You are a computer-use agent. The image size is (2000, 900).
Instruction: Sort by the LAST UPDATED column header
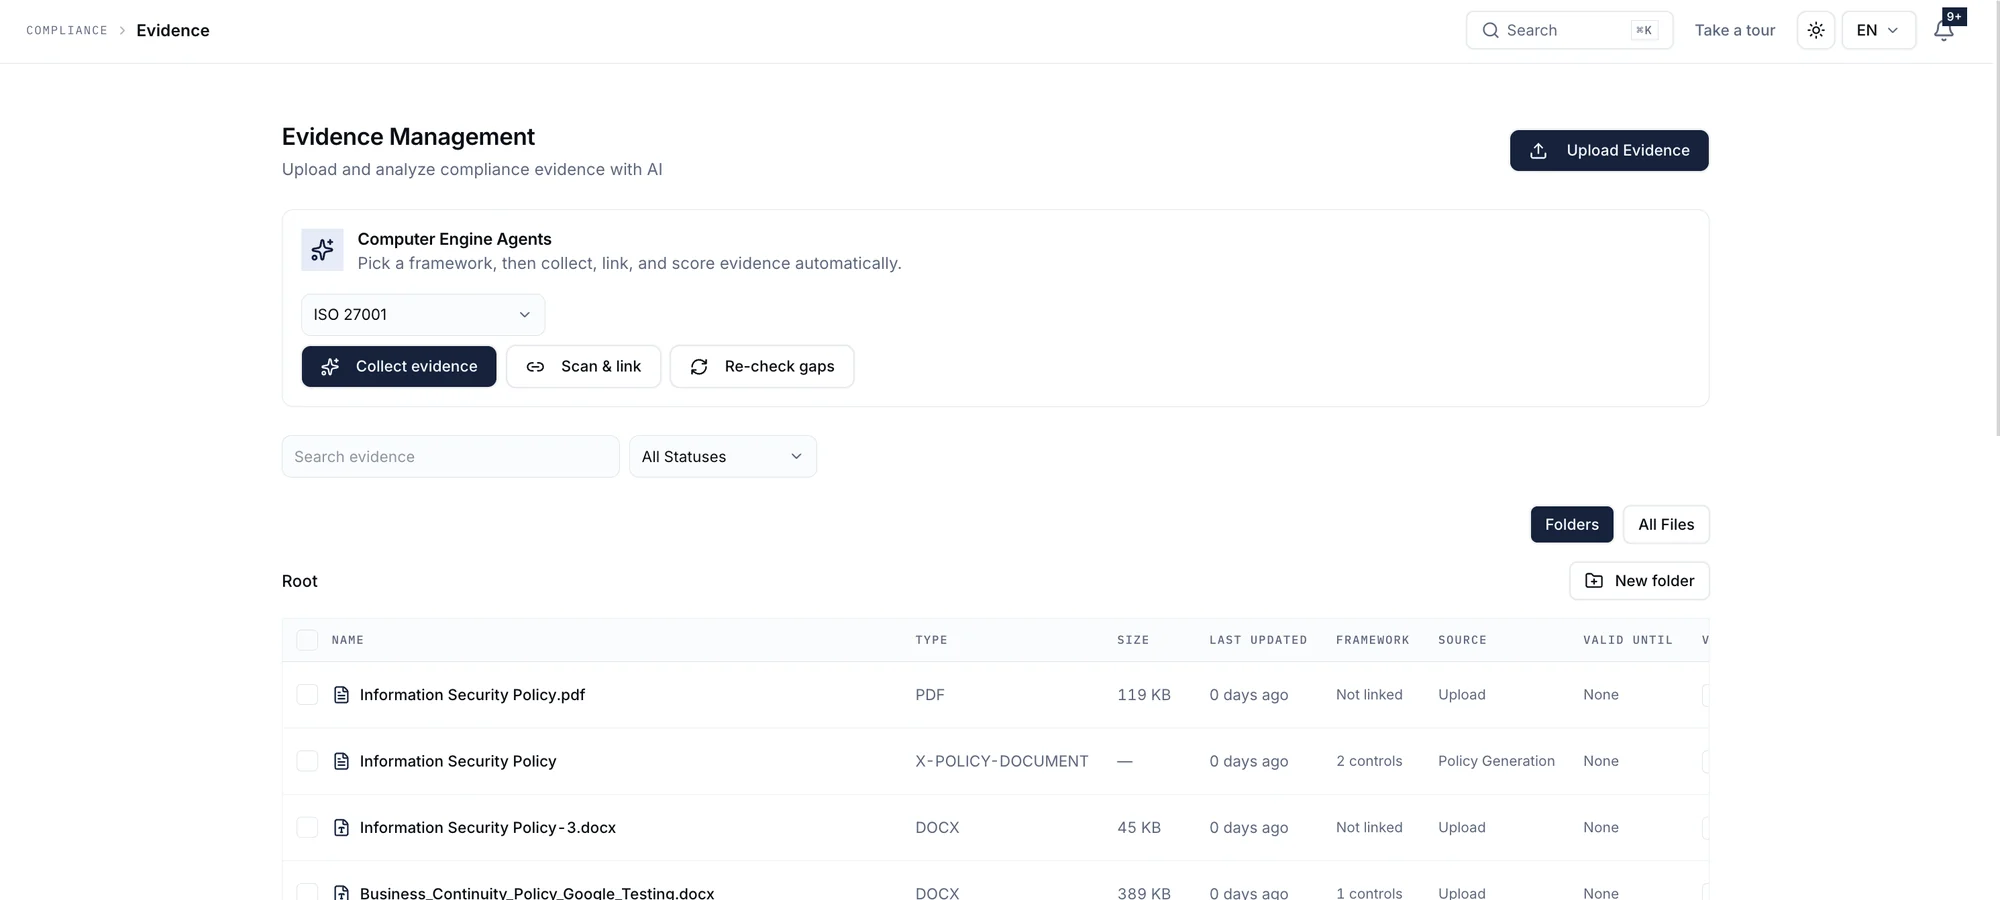pos(1258,640)
